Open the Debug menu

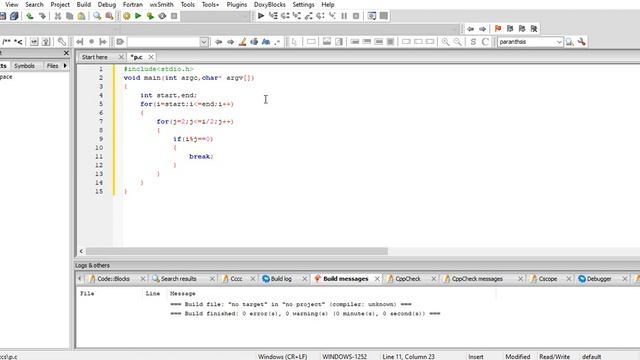point(107,4)
